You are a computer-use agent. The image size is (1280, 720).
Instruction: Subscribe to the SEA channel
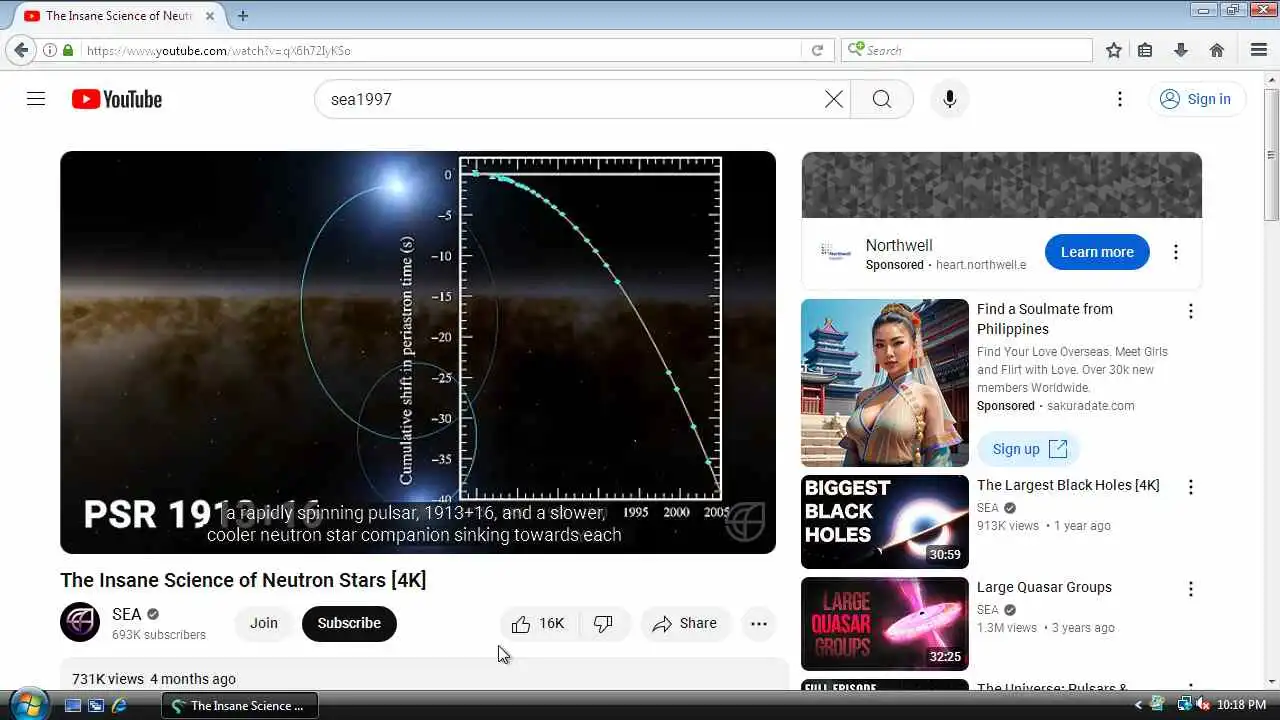349,623
